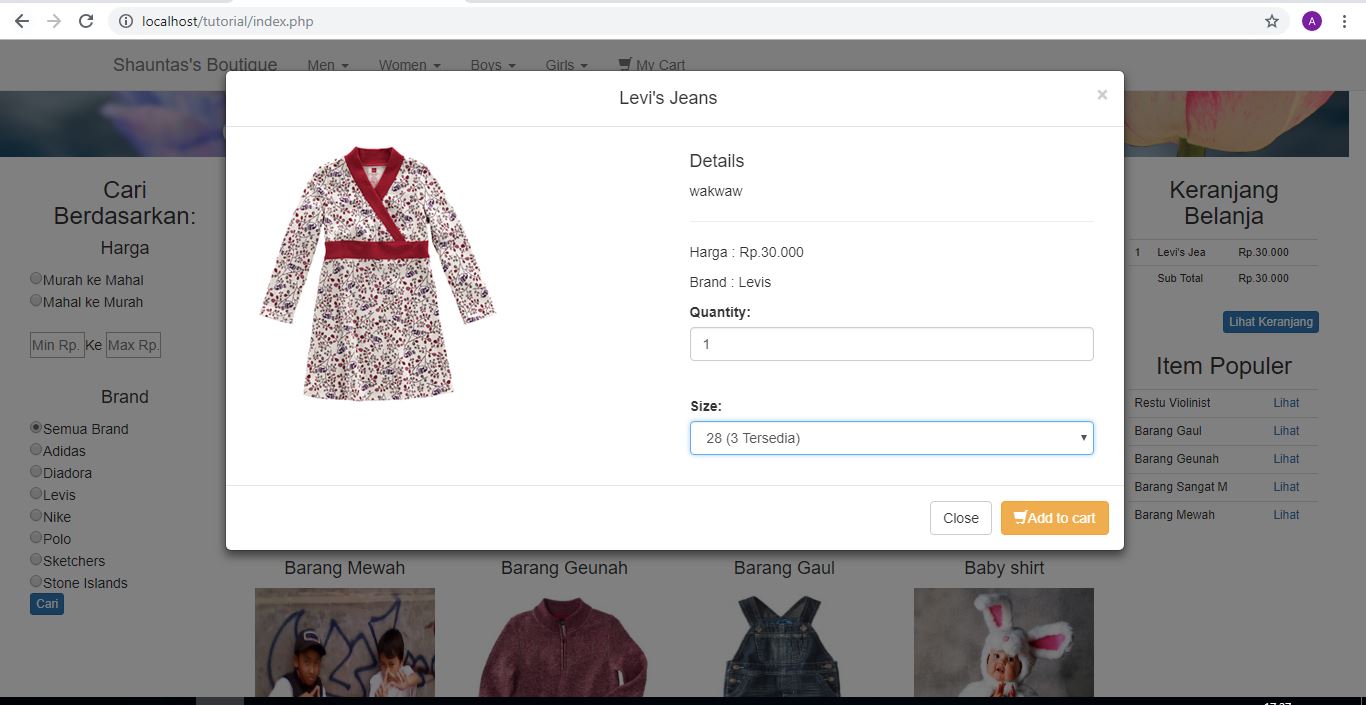Select the Nike brand option
The height and width of the screenshot is (705, 1366).
[36, 516]
